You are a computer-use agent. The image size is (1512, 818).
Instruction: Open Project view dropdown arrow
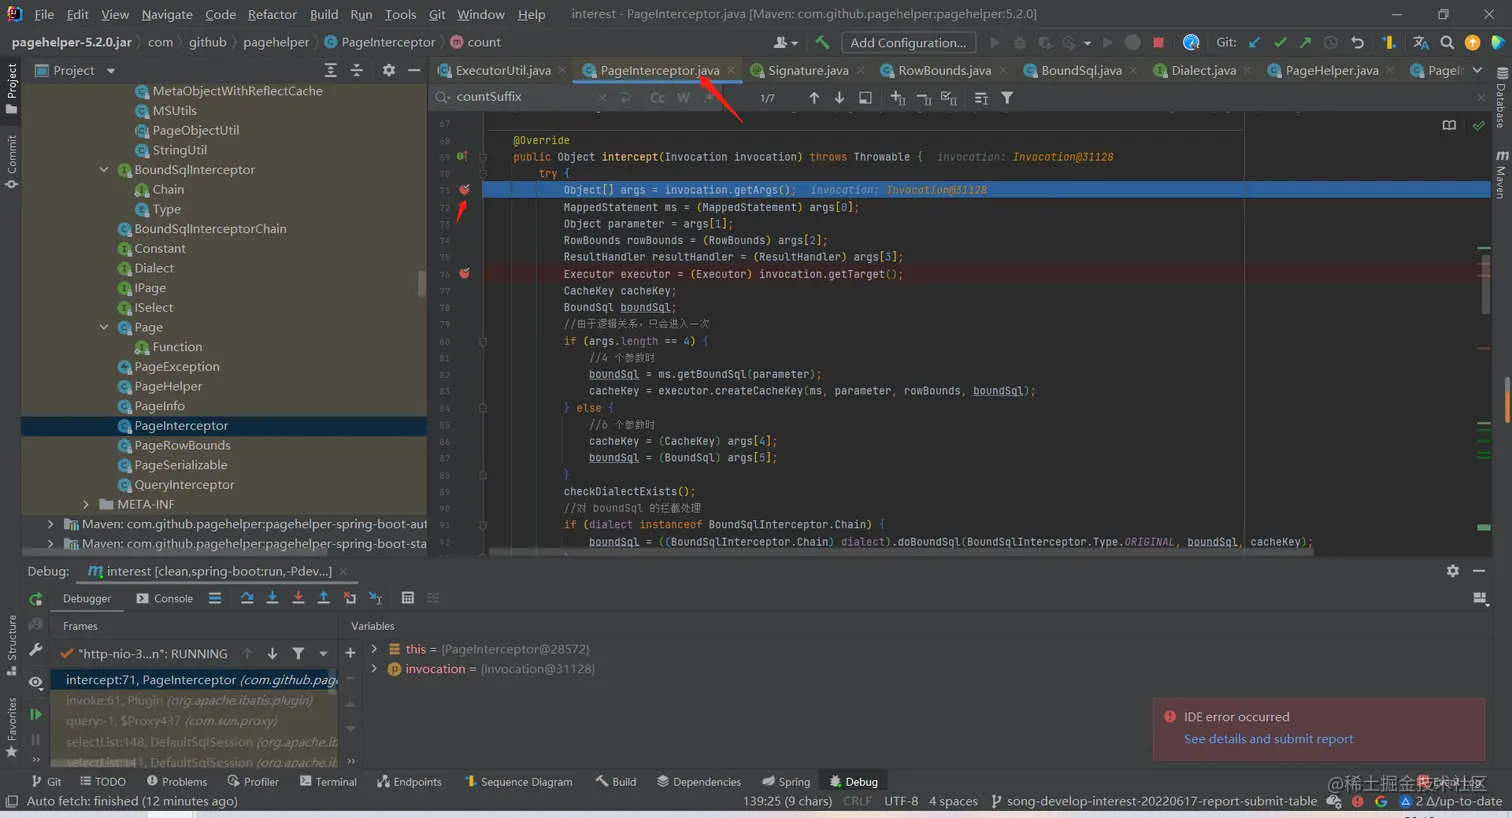[111, 71]
